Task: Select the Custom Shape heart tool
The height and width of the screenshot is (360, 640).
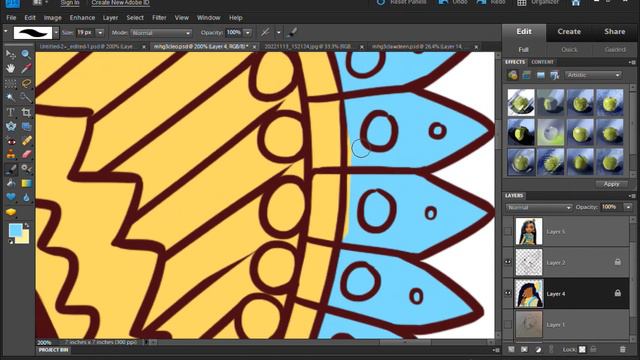Action: click(x=11, y=198)
